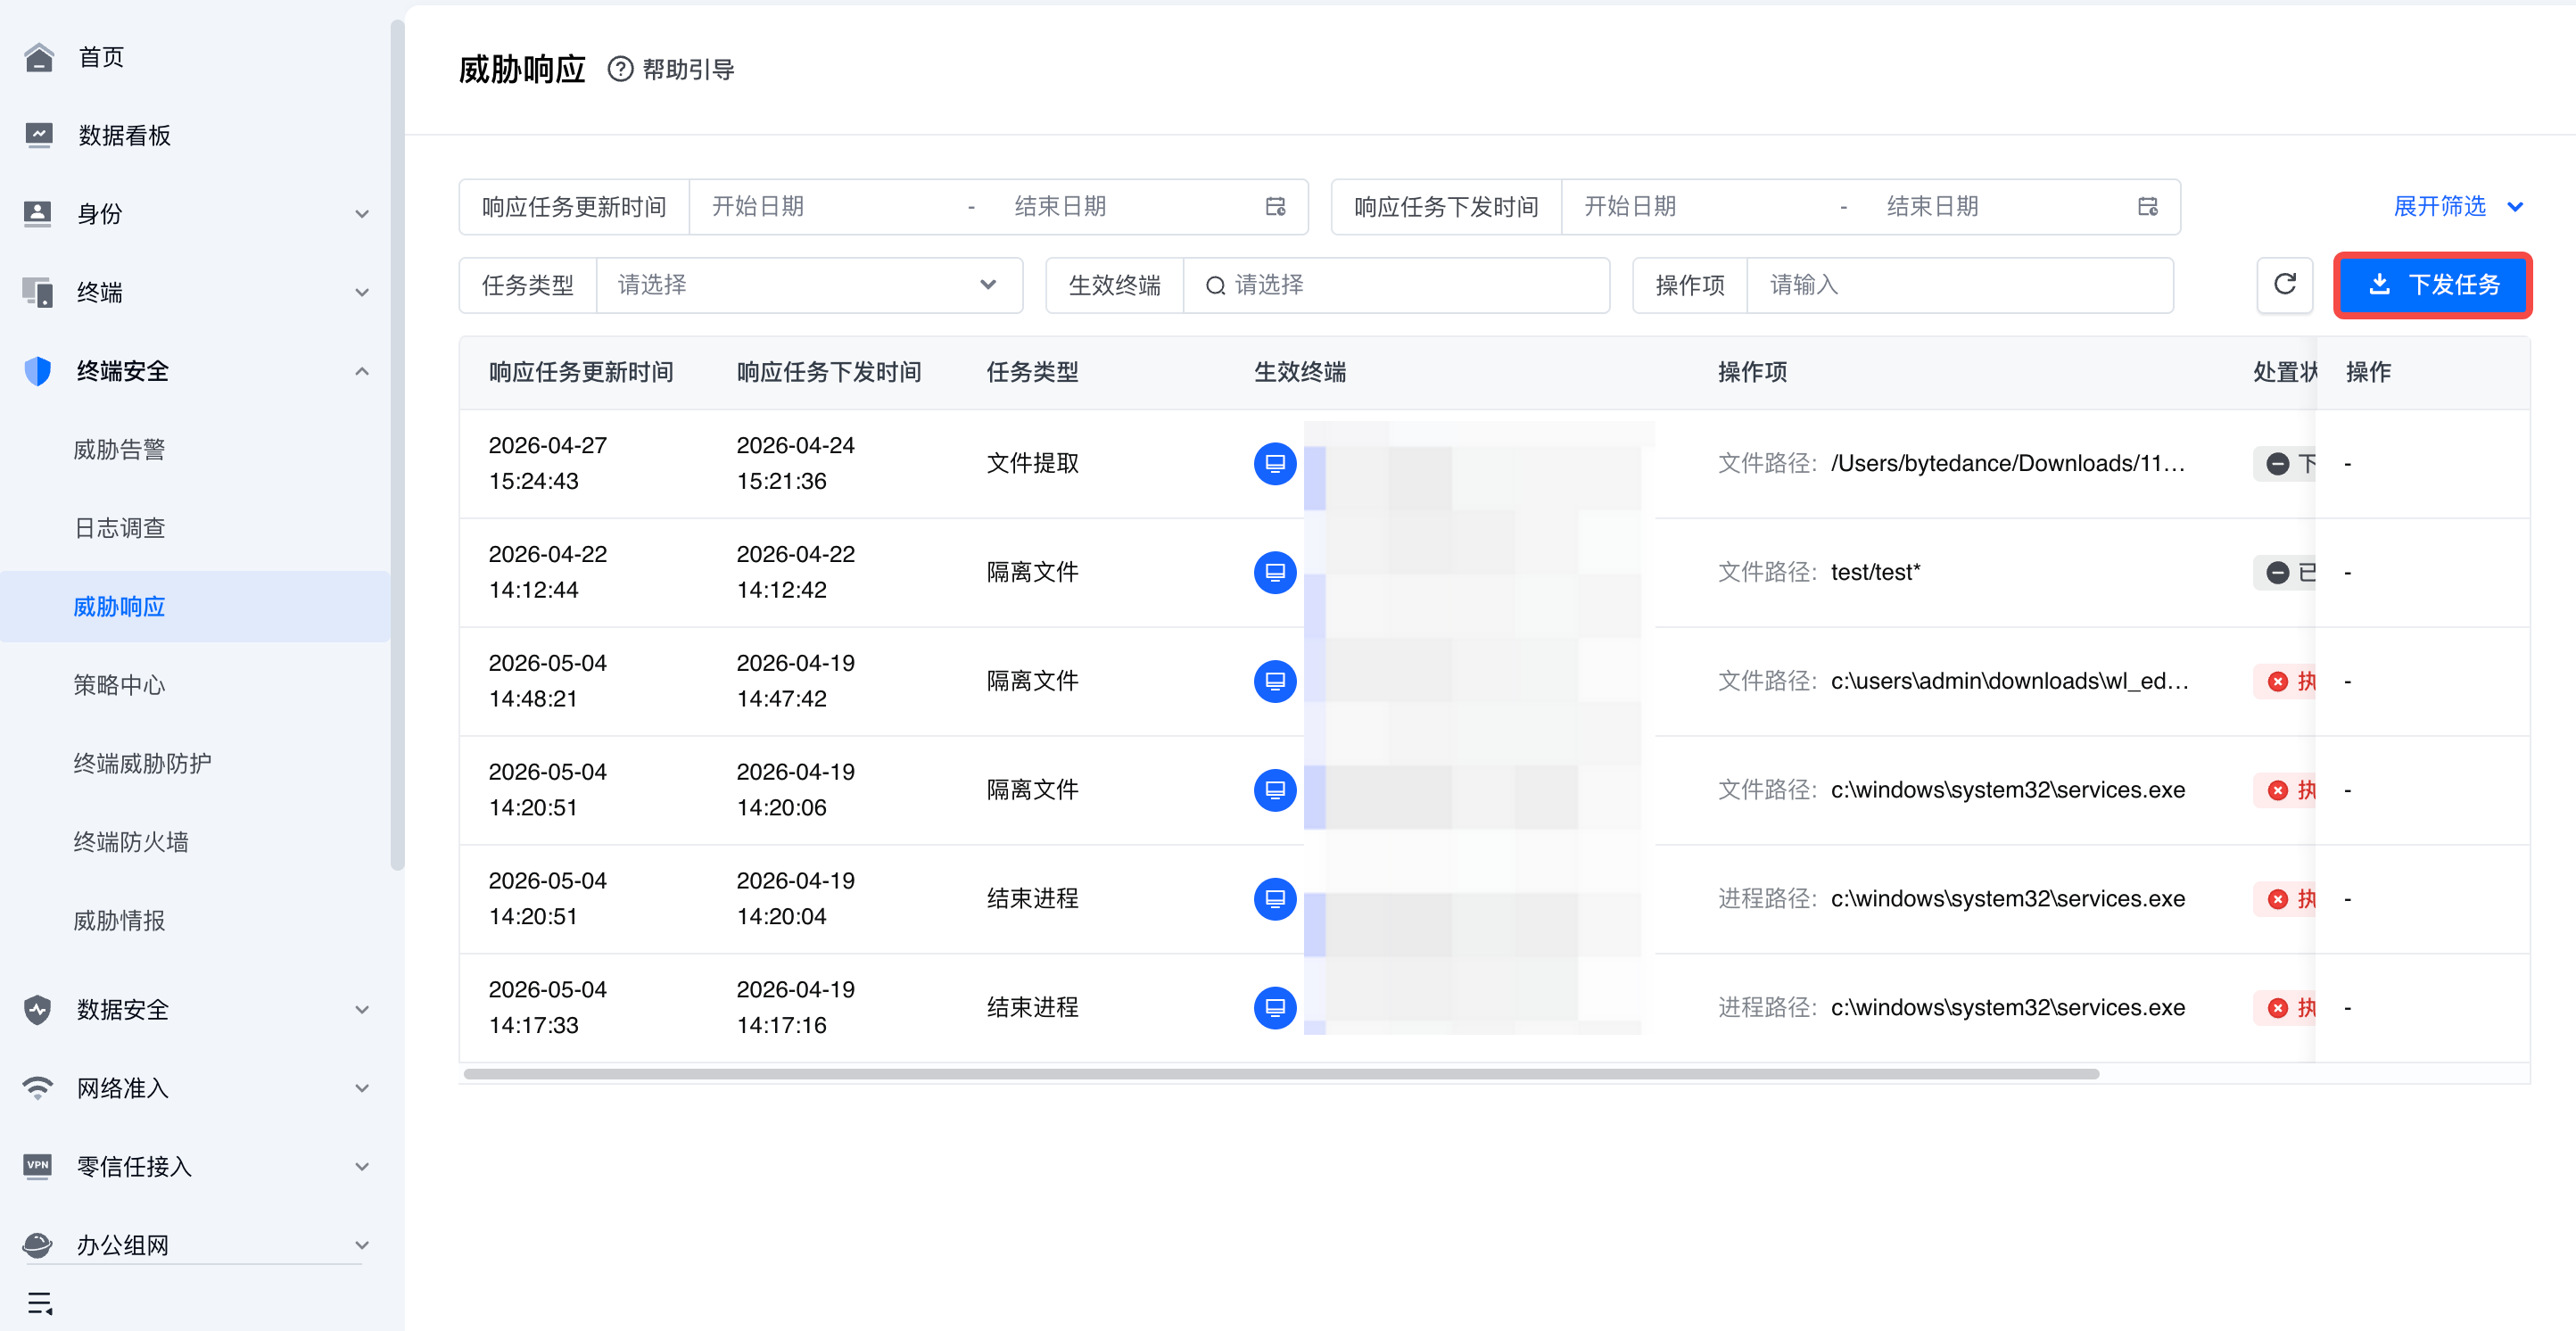2576x1331 pixels.
Task: Click the search icon in 生效终端 field
Action: click(x=1215, y=286)
